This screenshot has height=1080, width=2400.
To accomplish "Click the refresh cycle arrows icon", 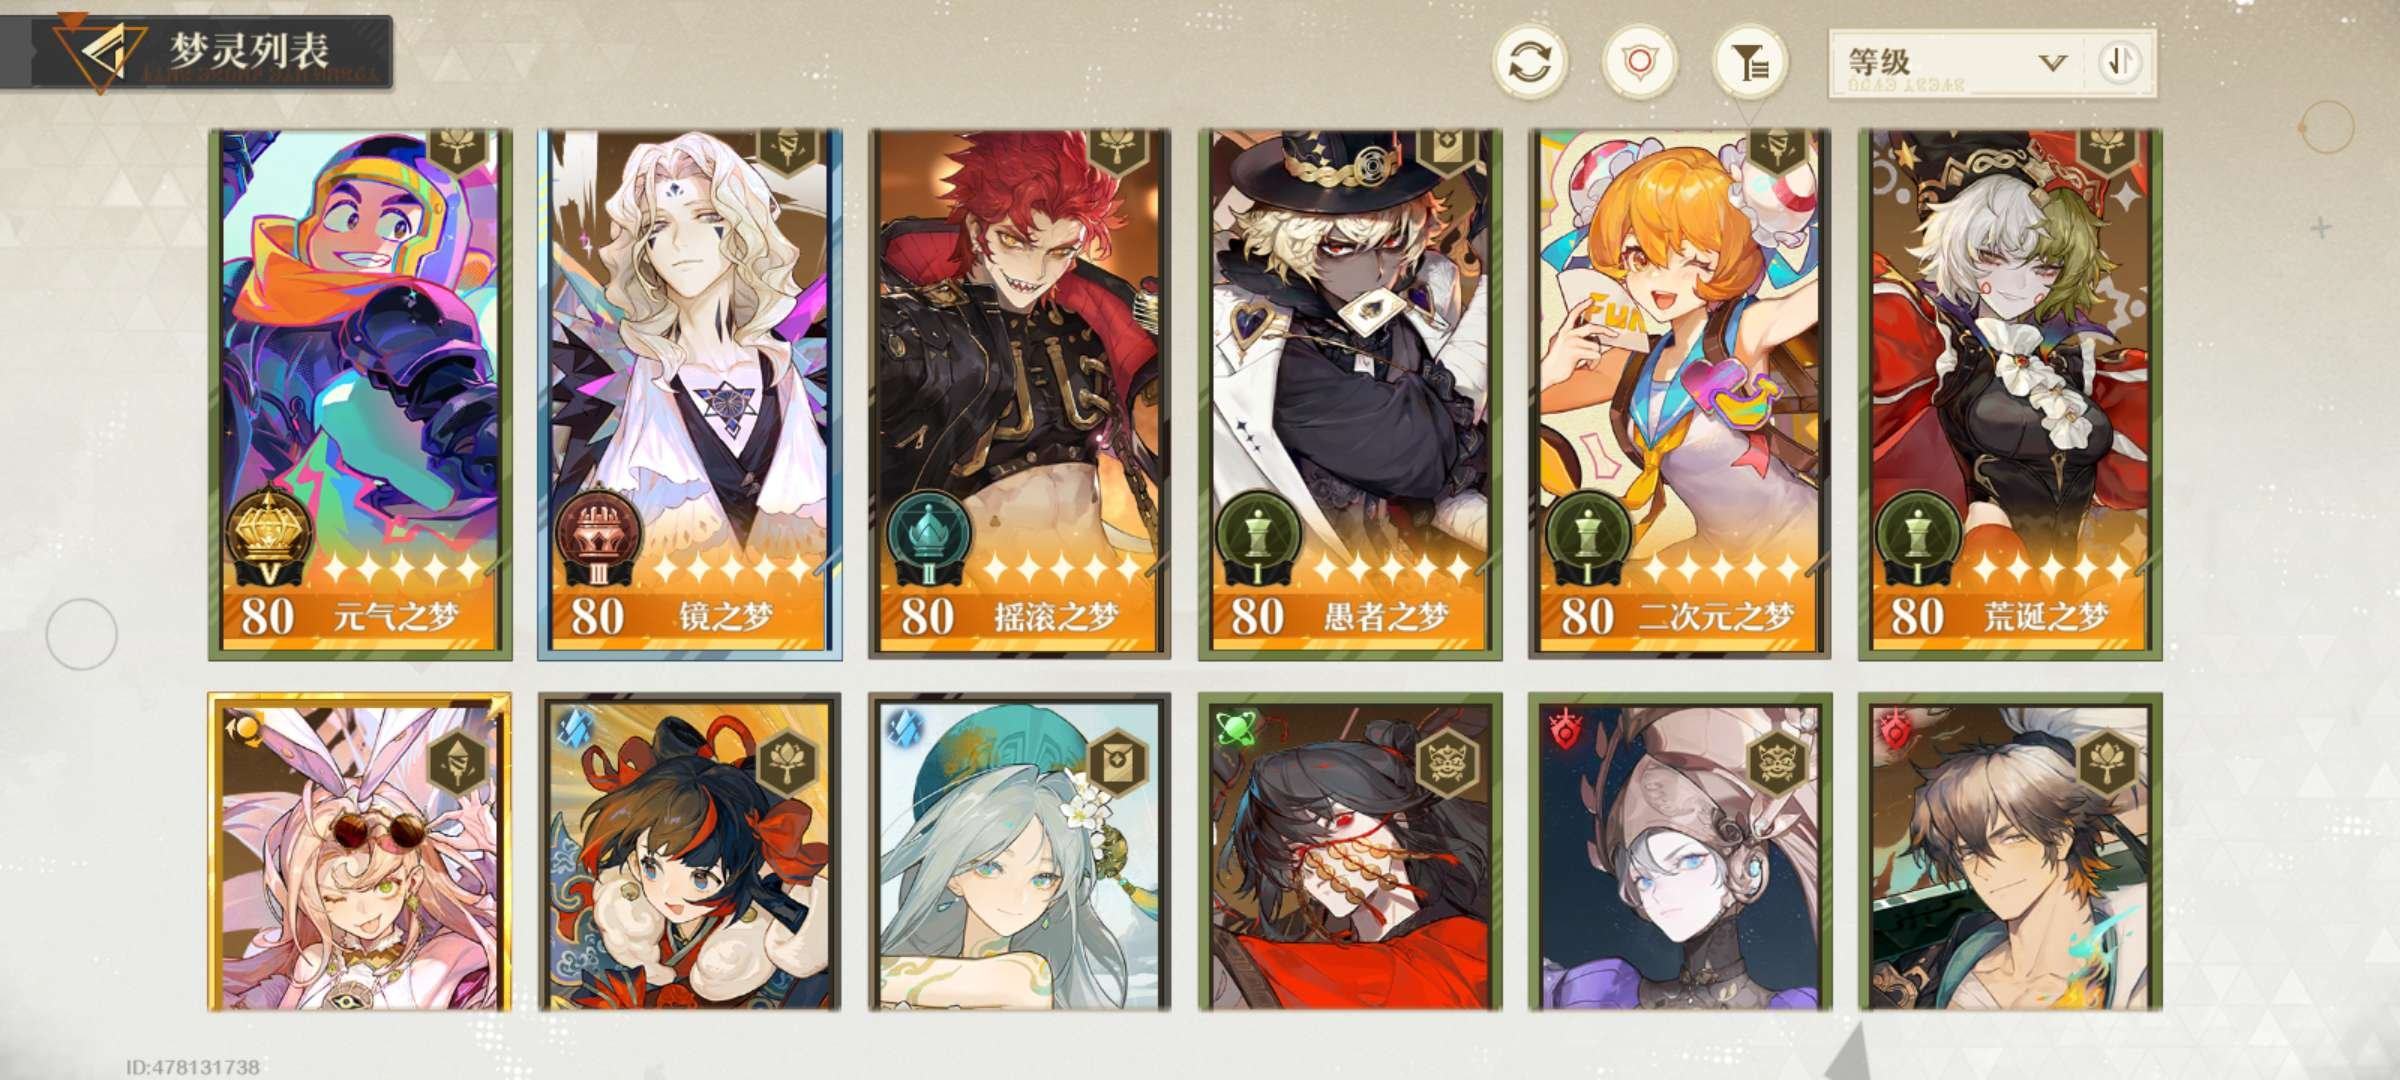I will click(x=1530, y=63).
